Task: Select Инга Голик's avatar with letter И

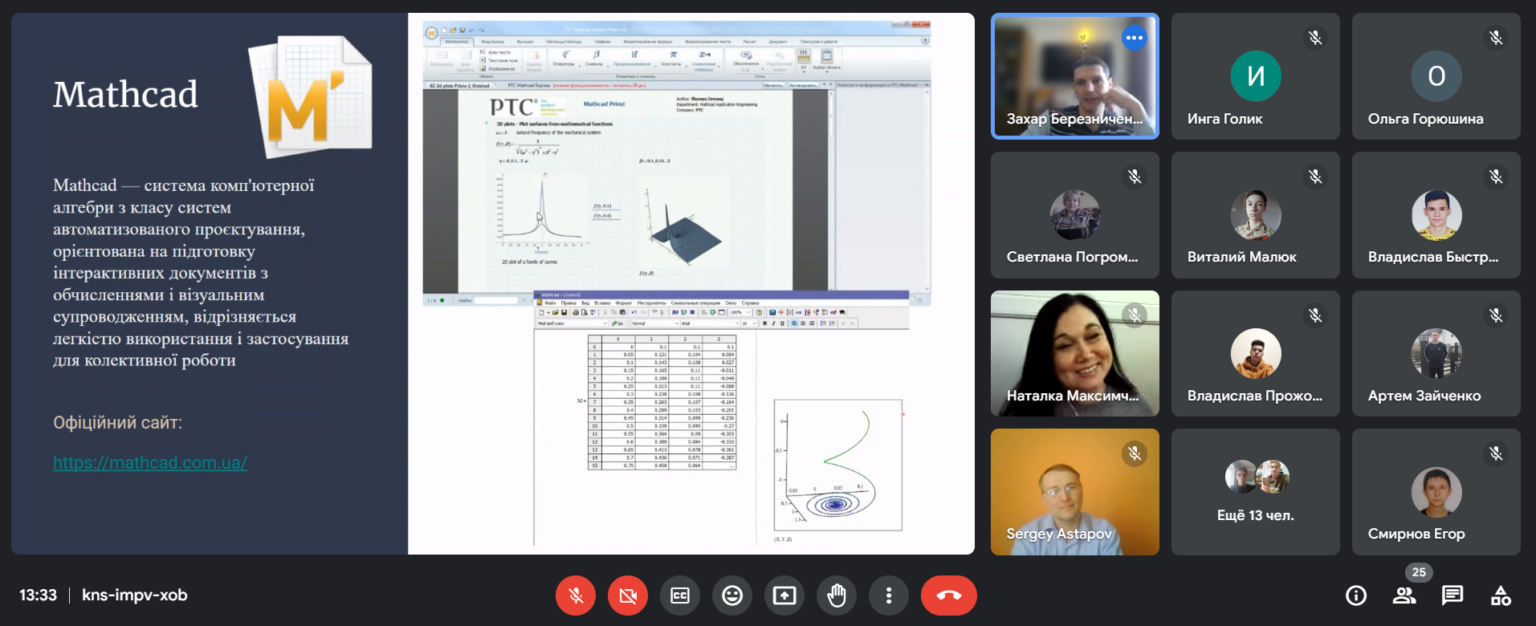Action: tap(1255, 76)
